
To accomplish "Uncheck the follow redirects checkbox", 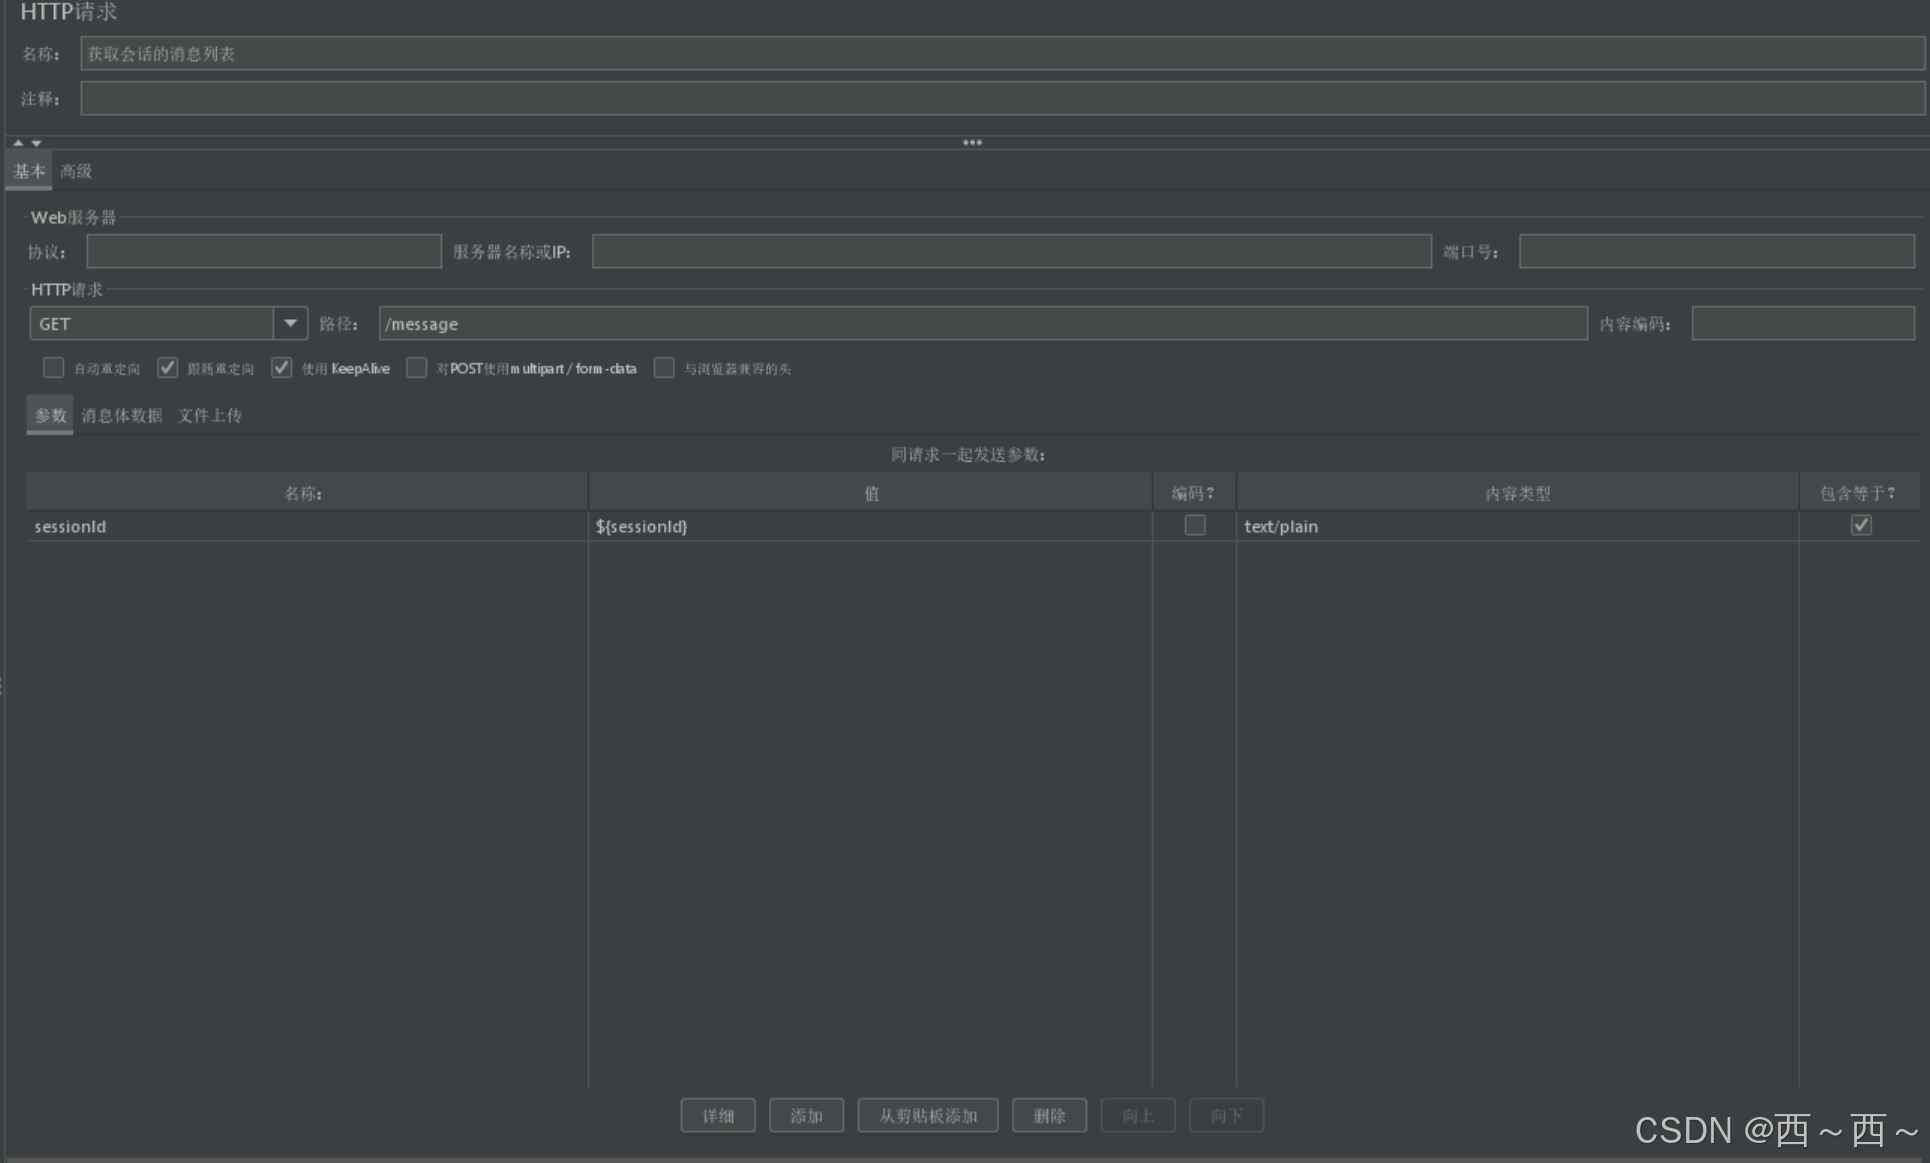I will tap(168, 368).
